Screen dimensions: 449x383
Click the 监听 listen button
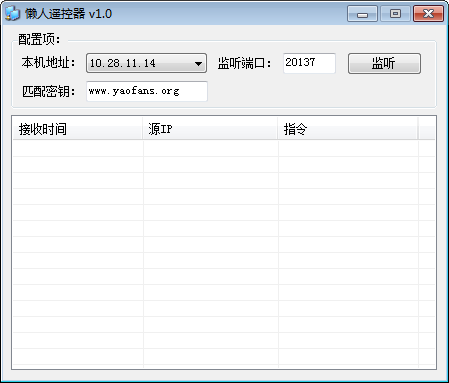[x=384, y=63]
